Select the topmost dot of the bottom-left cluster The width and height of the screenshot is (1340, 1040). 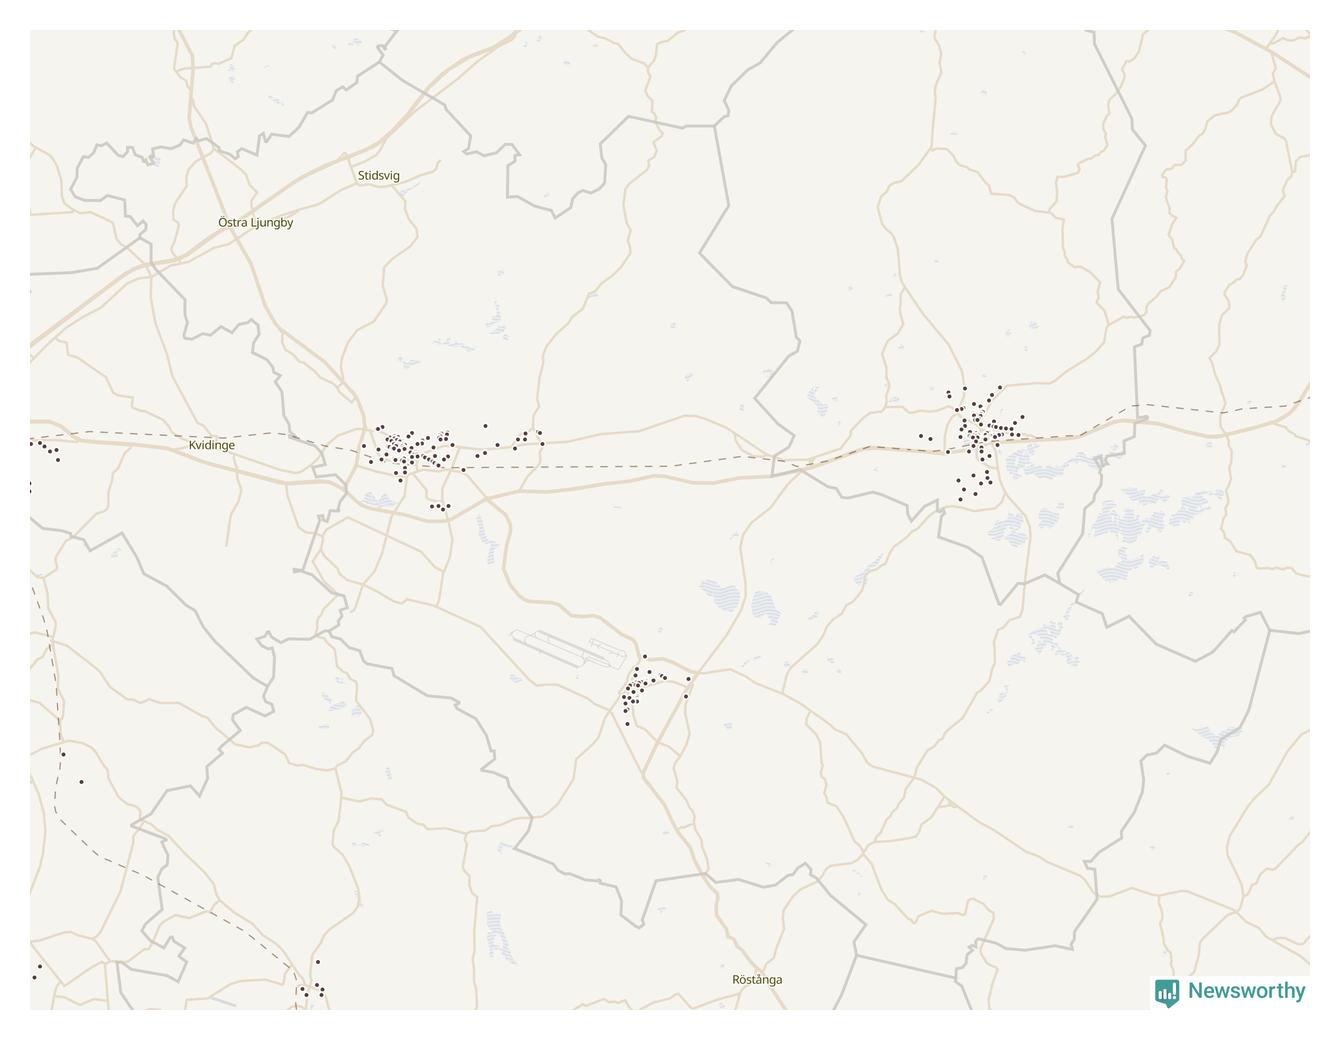(318, 962)
